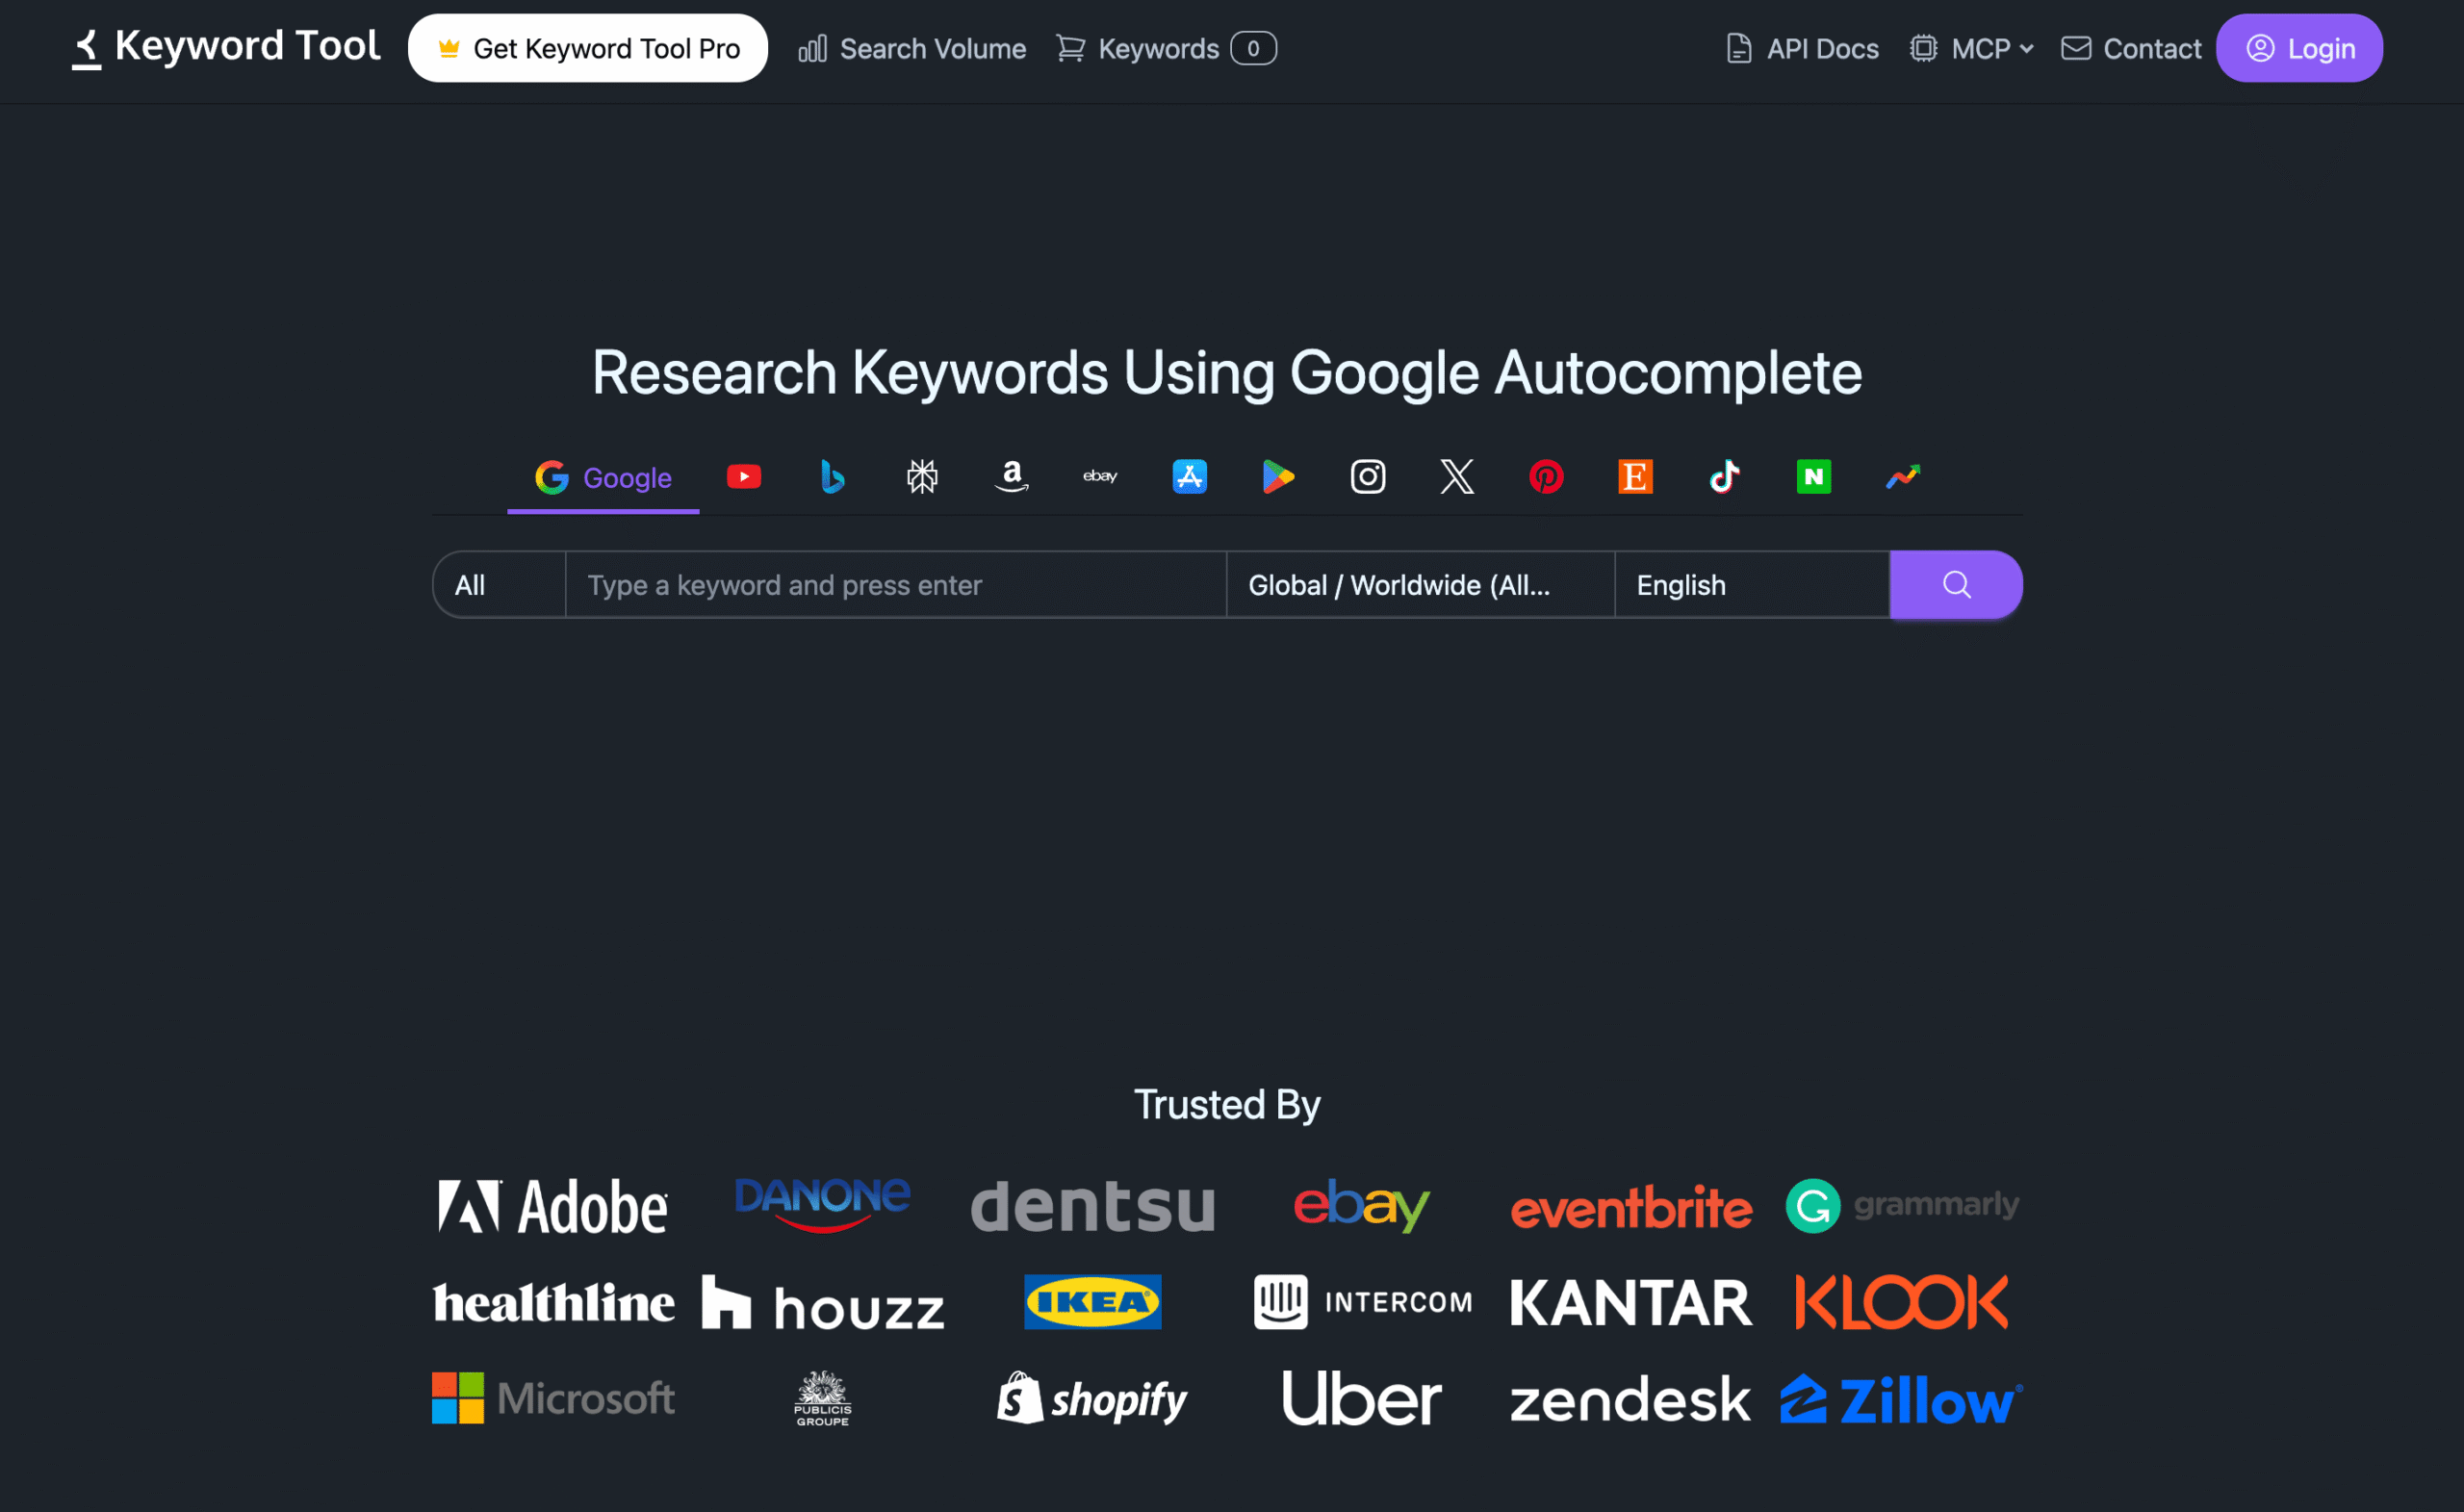Click the Uber logo
2464x1512 pixels.
tap(1361, 1398)
